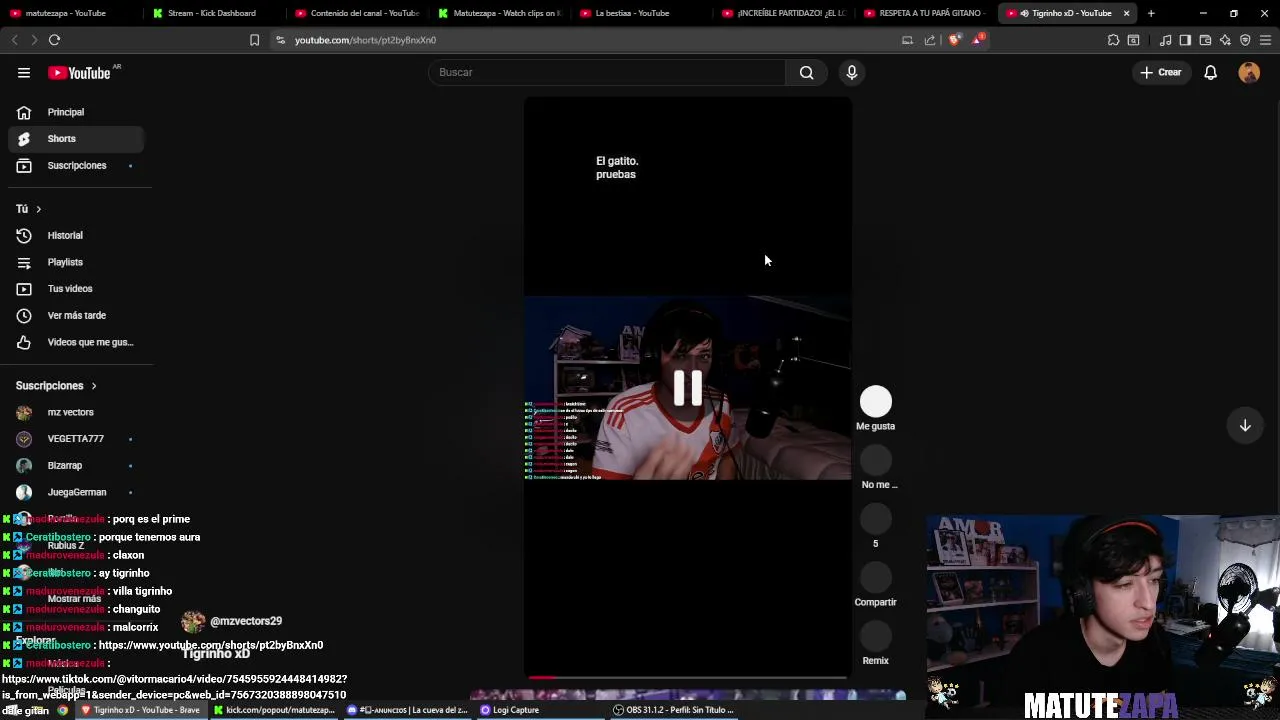The height and width of the screenshot is (720, 1280).
Task: Seek on the Short progress bar
Action: tap(688, 677)
